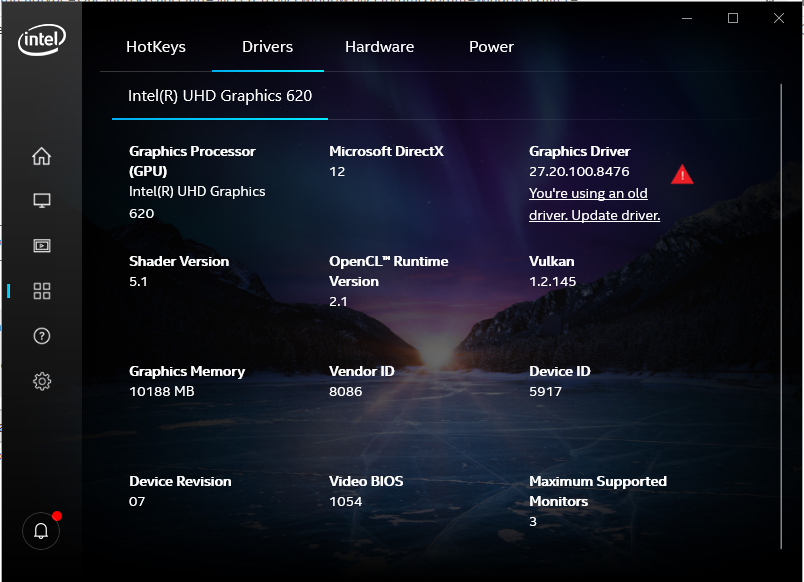Screen dimensions: 804x582
Task: Click the Video BIOS heading
Action: click(366, 481)
